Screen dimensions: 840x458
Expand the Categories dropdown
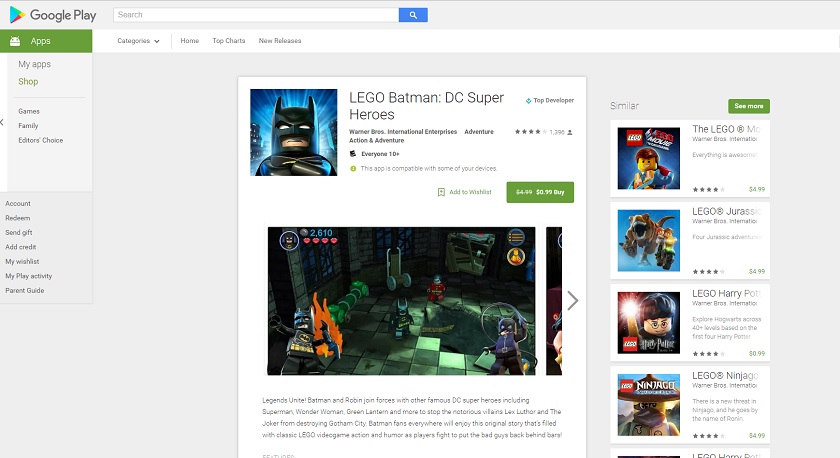point(138,41)
